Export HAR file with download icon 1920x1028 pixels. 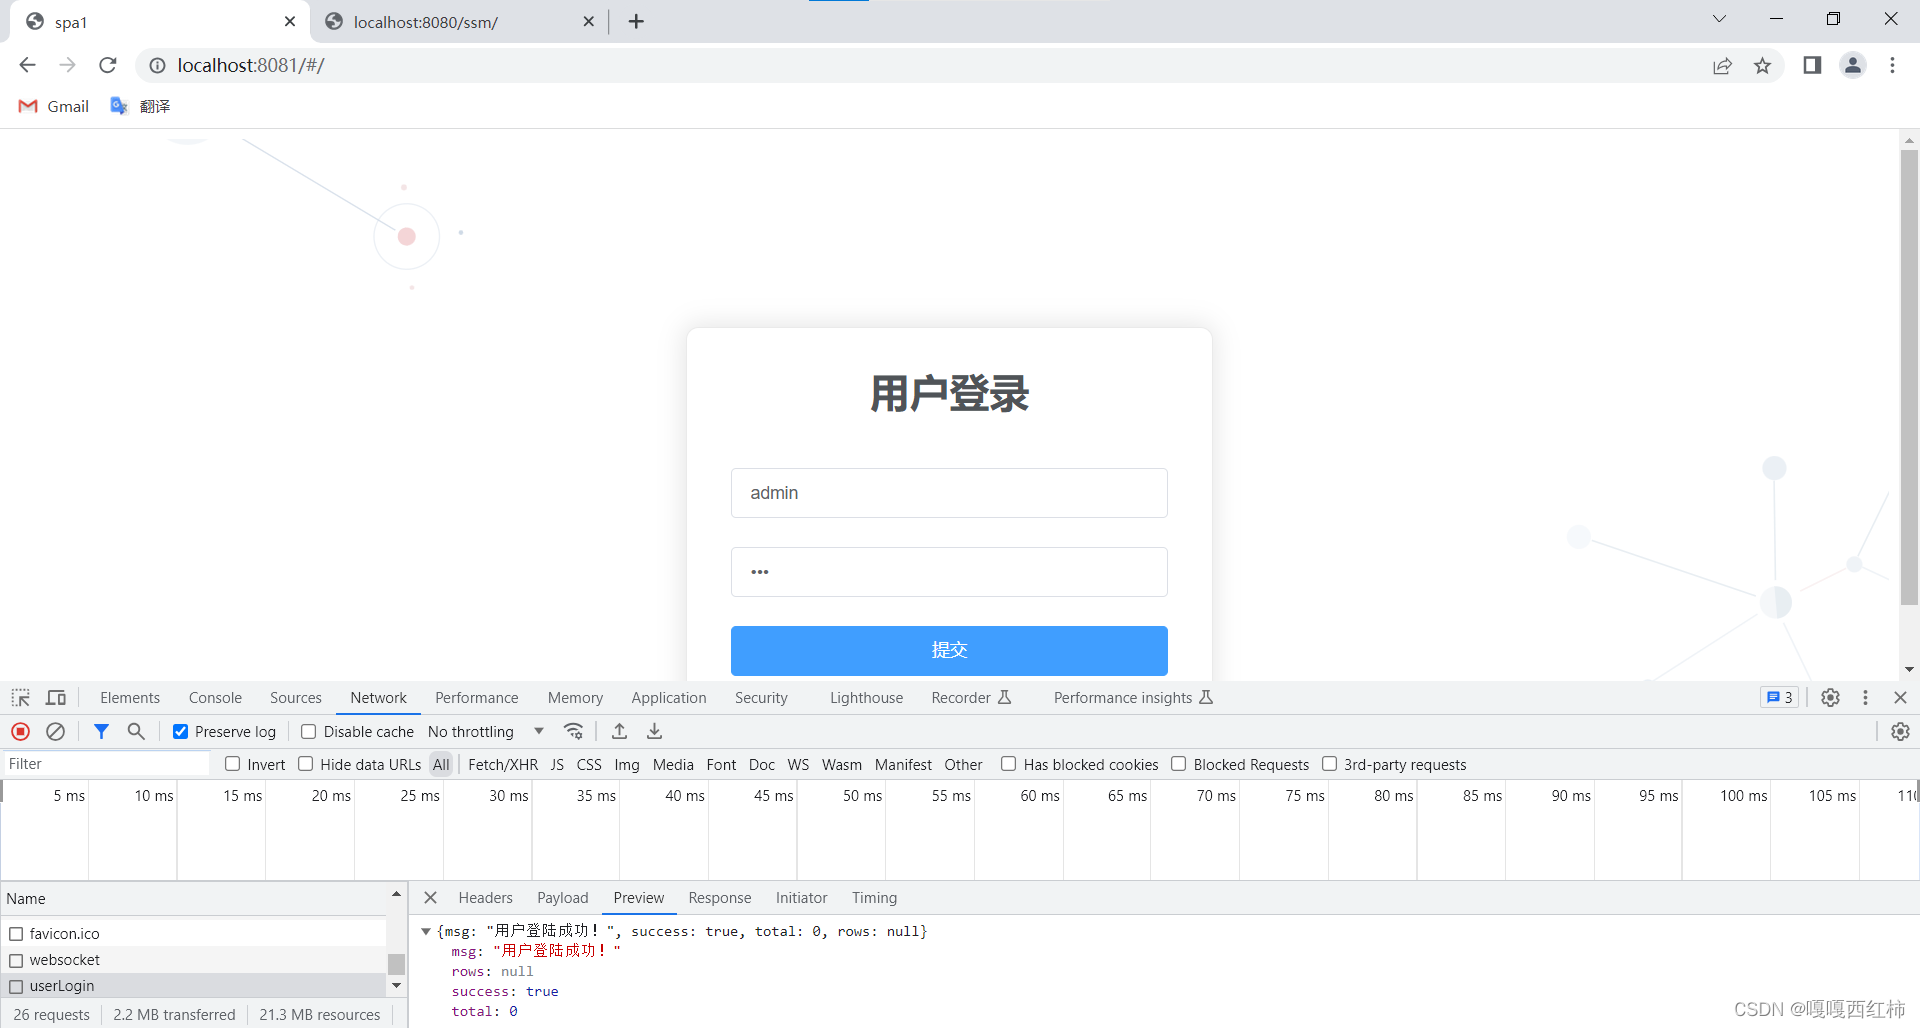click(654, 731)
